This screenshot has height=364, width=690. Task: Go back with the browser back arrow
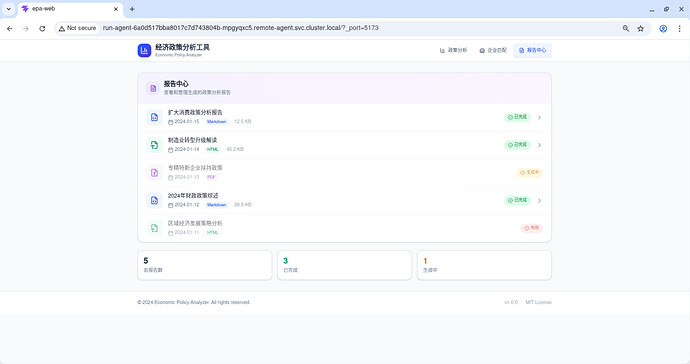10,29
